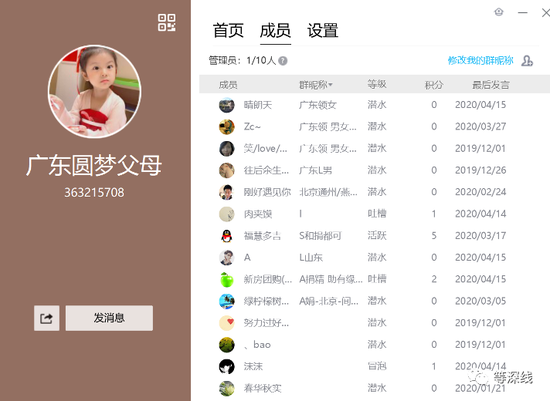550x401 pixels.
Task: Select member name 肉夹馍
Action: (258, 214)
